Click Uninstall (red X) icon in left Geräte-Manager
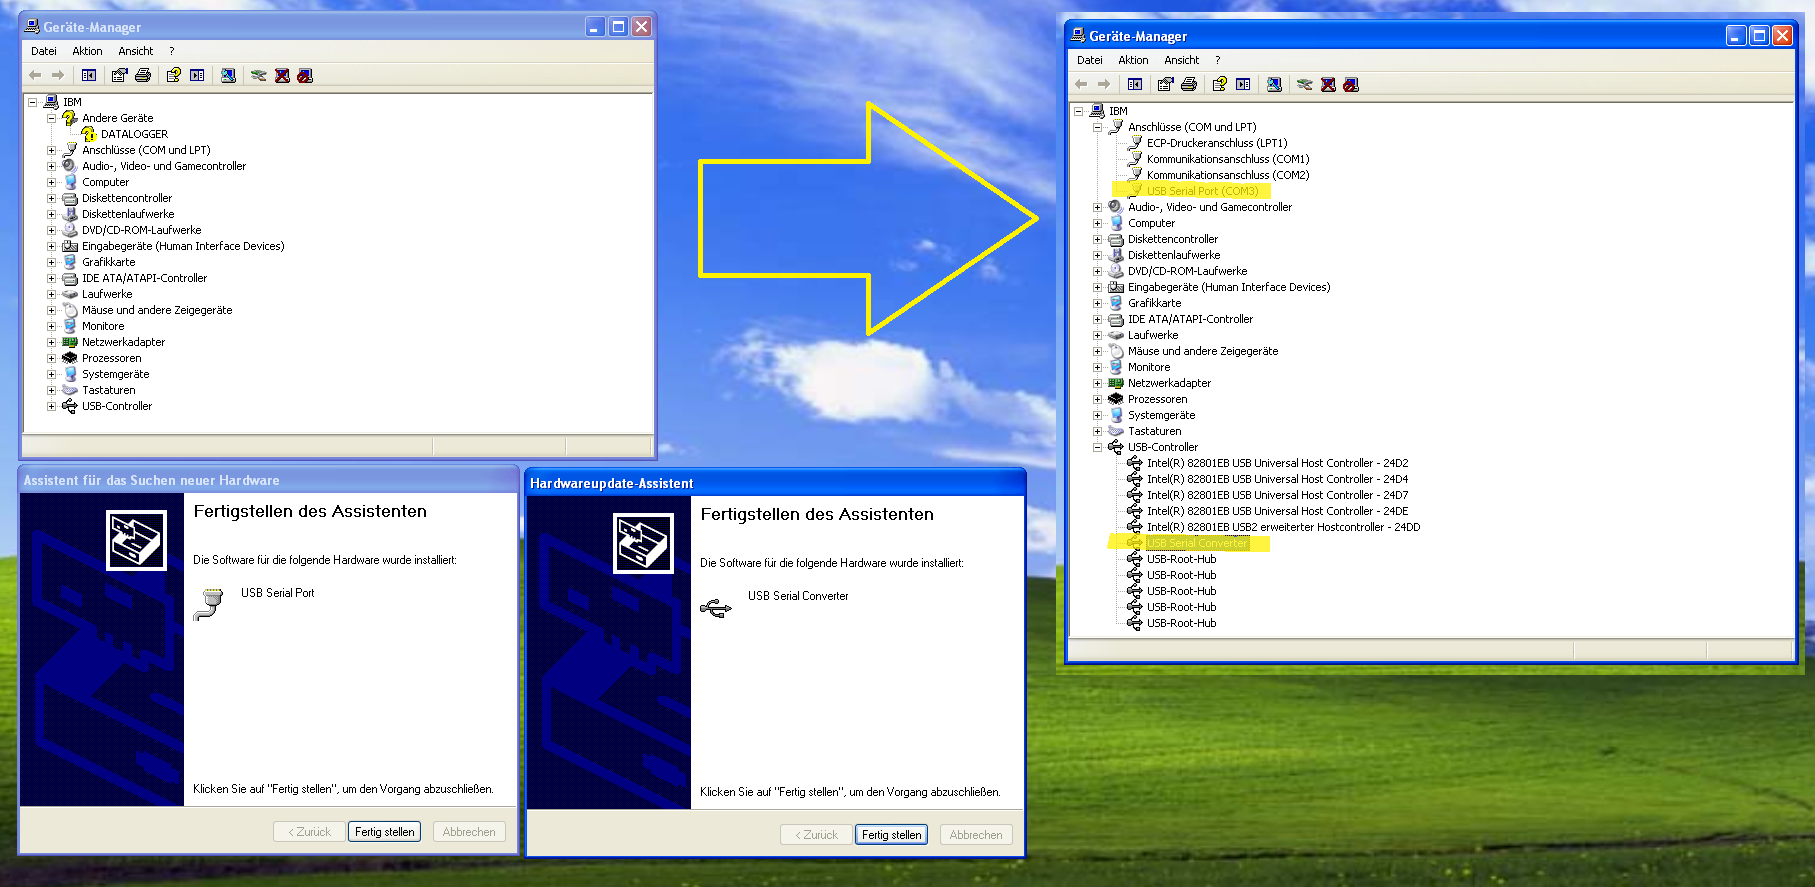 pos(282,75)
